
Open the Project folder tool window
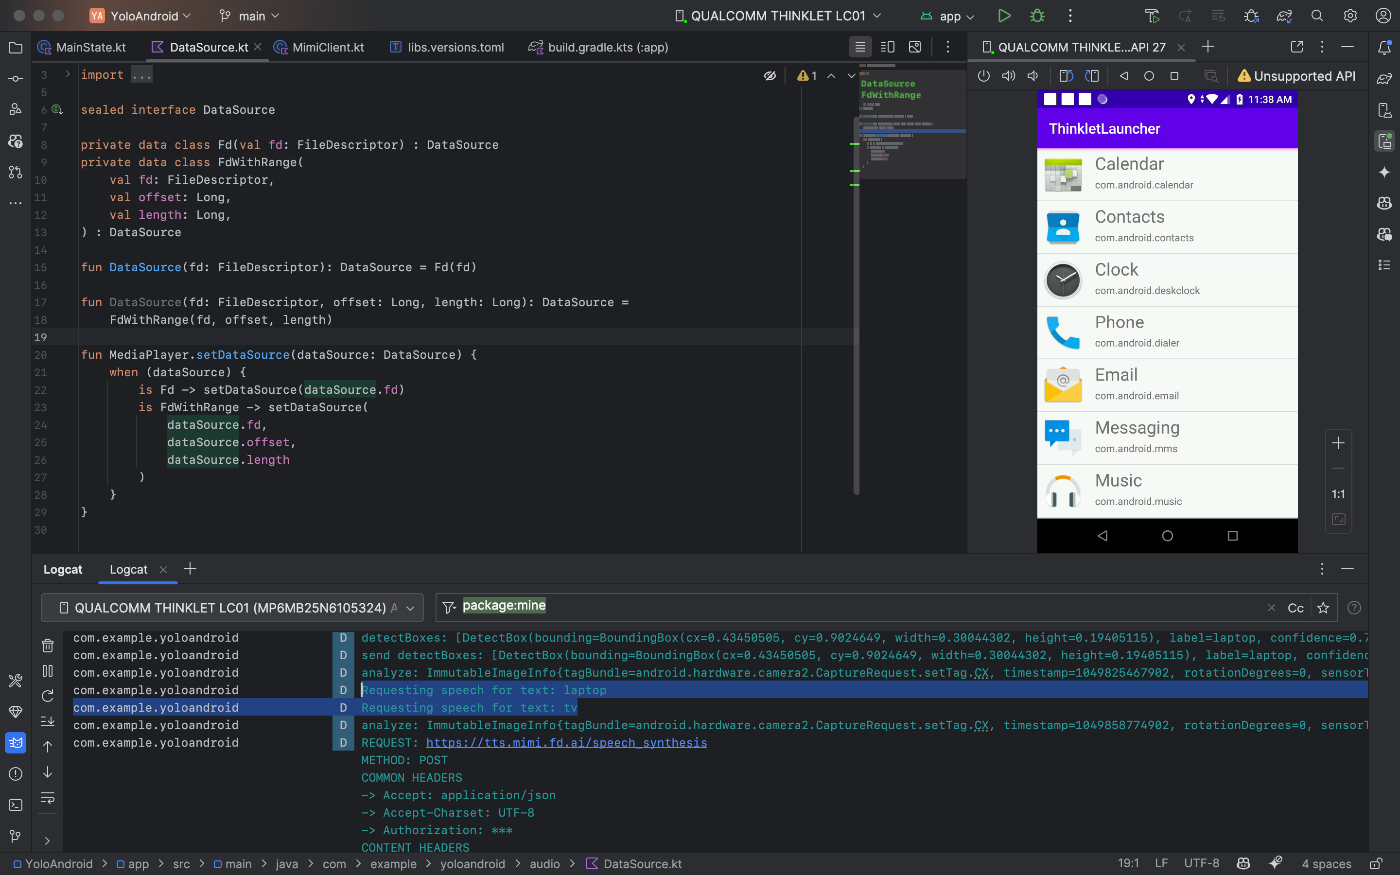[15, 47]
